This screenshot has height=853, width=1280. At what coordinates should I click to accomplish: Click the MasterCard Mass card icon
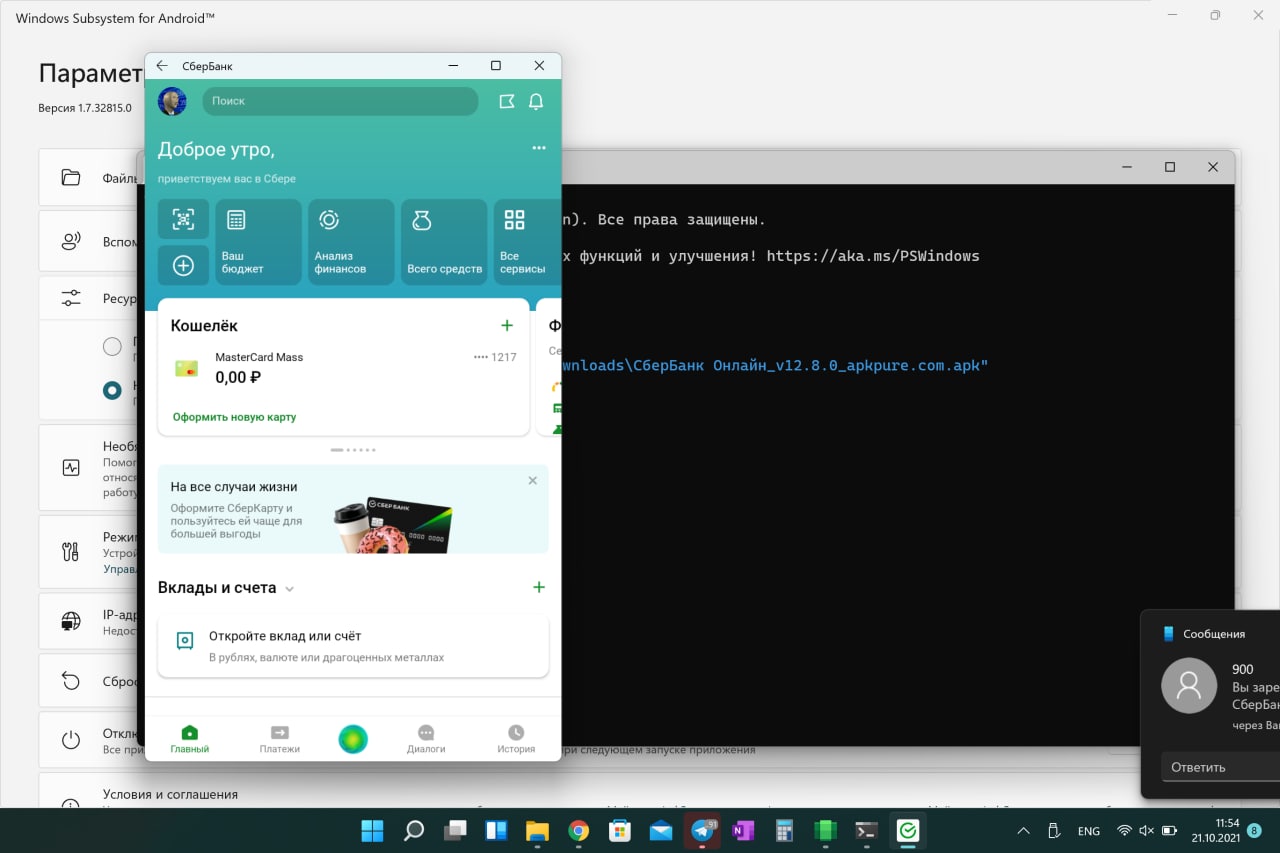pyautogui.click(x=186, y=368)
